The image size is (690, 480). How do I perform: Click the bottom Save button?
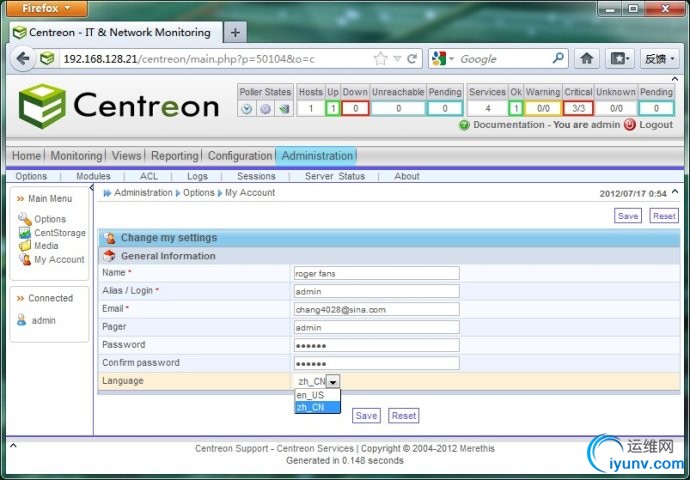click(x=366, y=416)
